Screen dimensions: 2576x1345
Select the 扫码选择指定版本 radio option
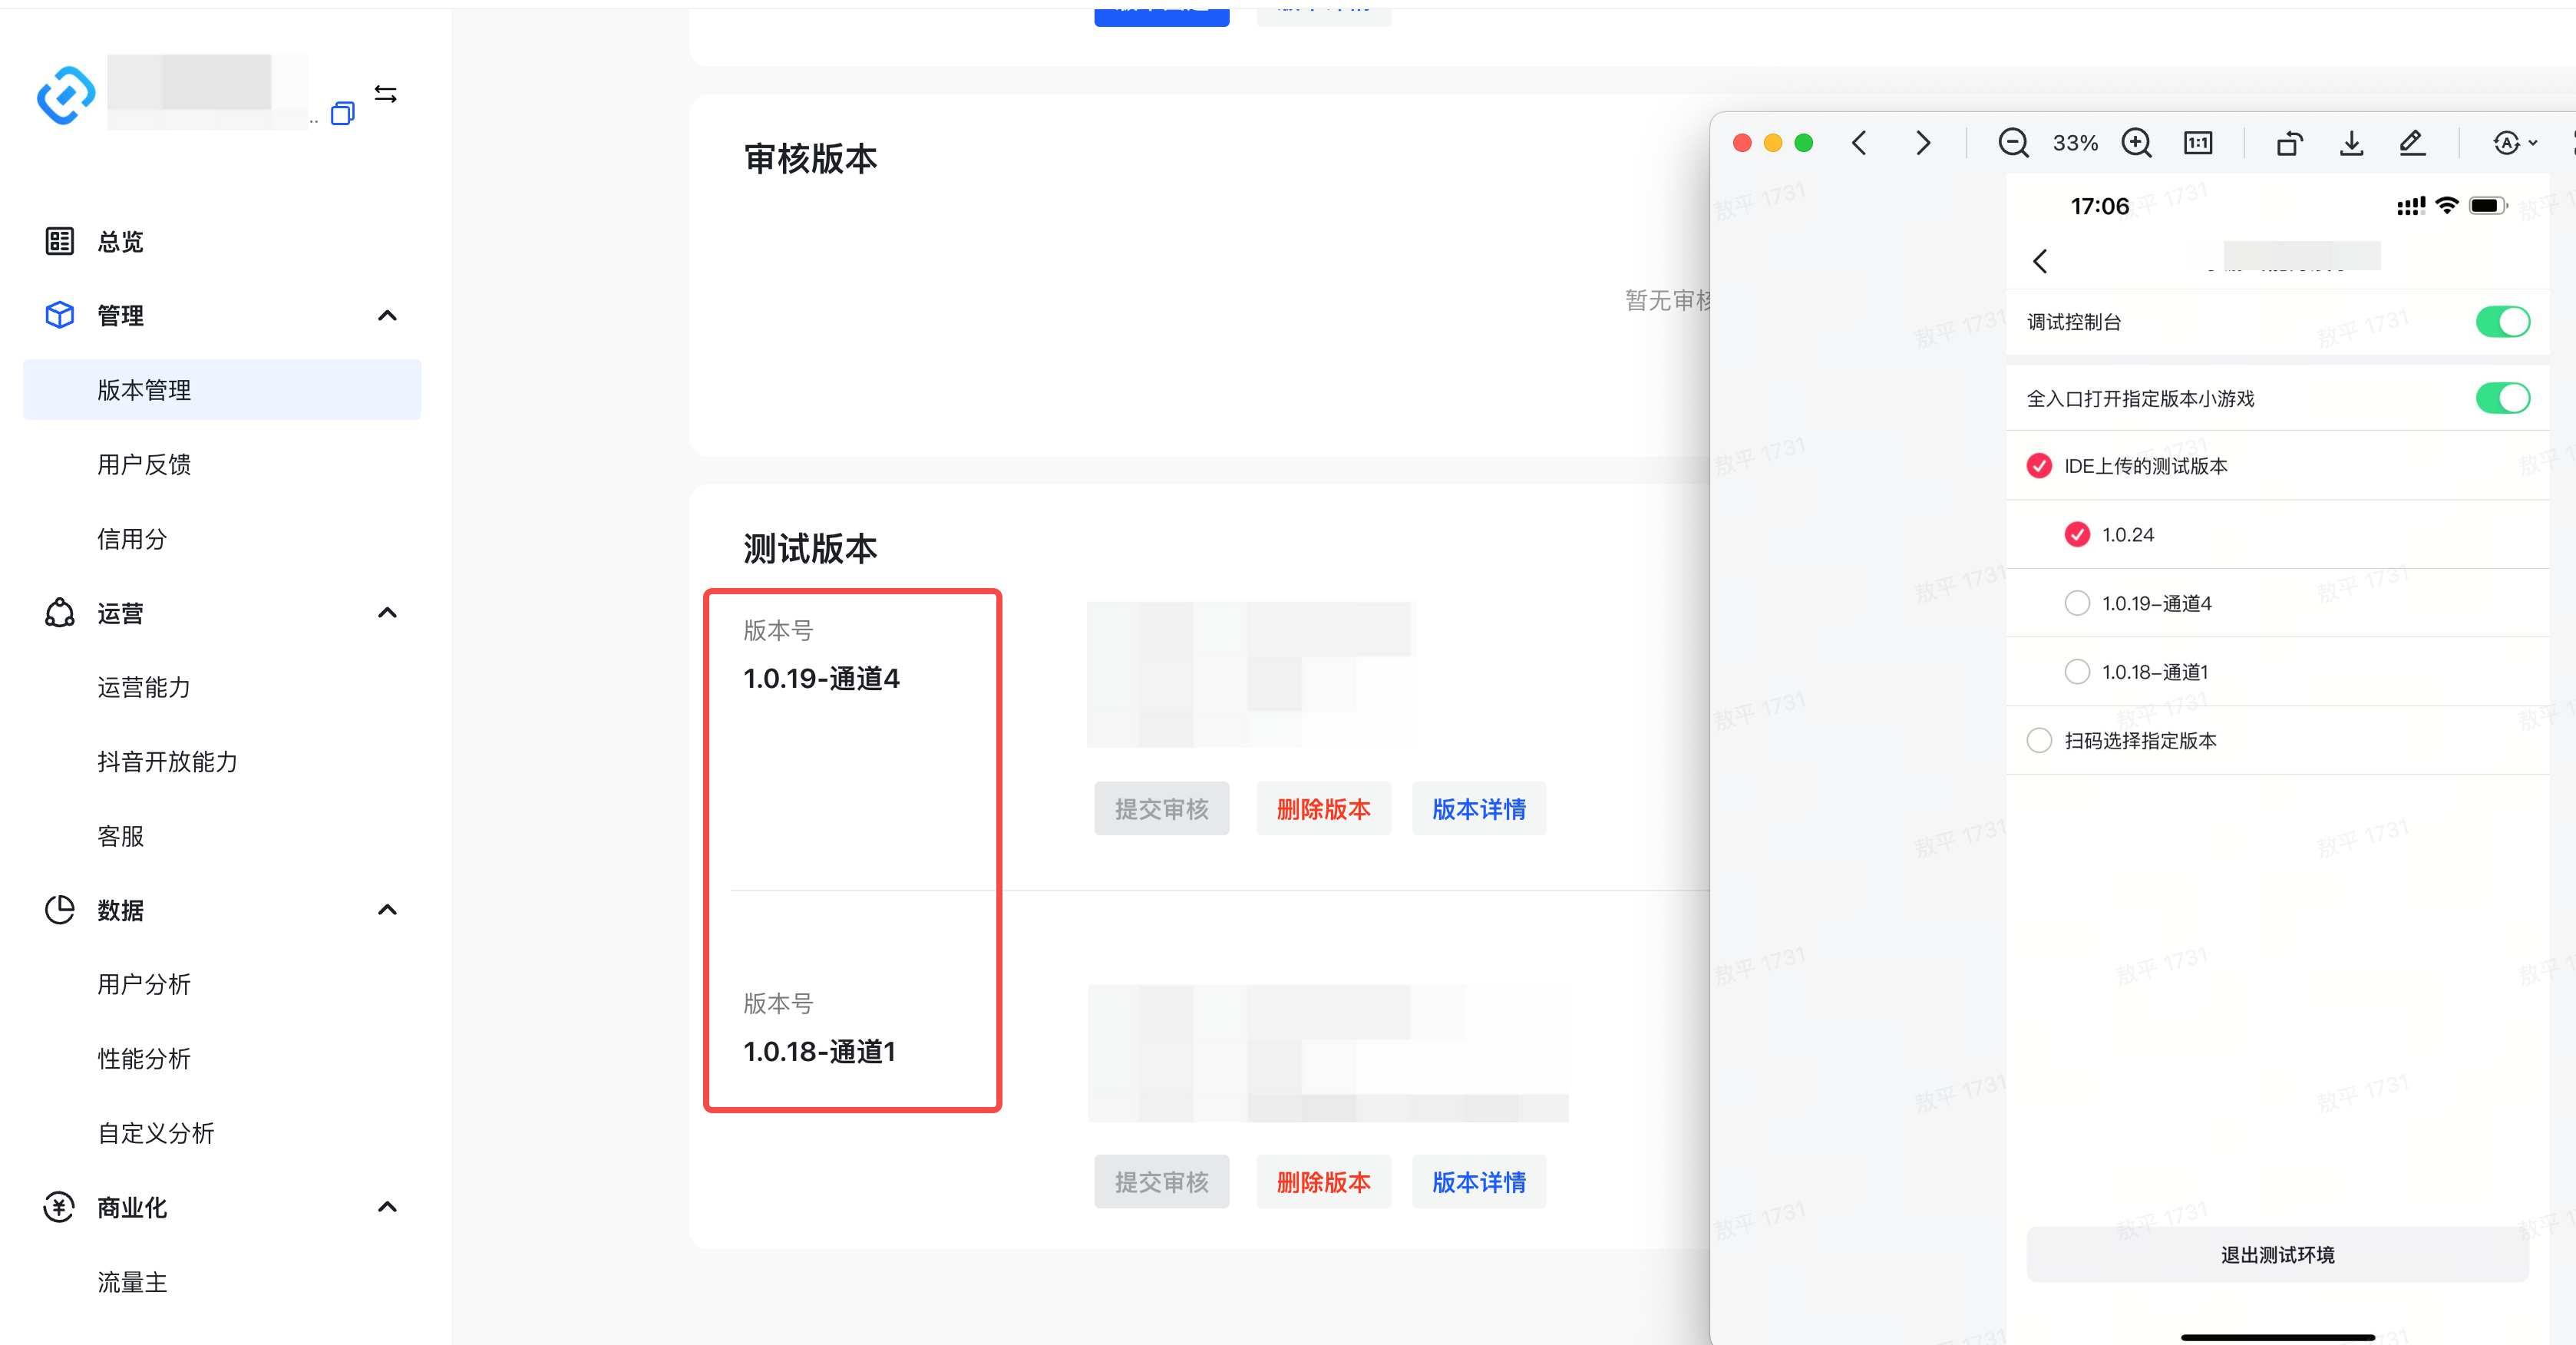tap(2039, 740)
